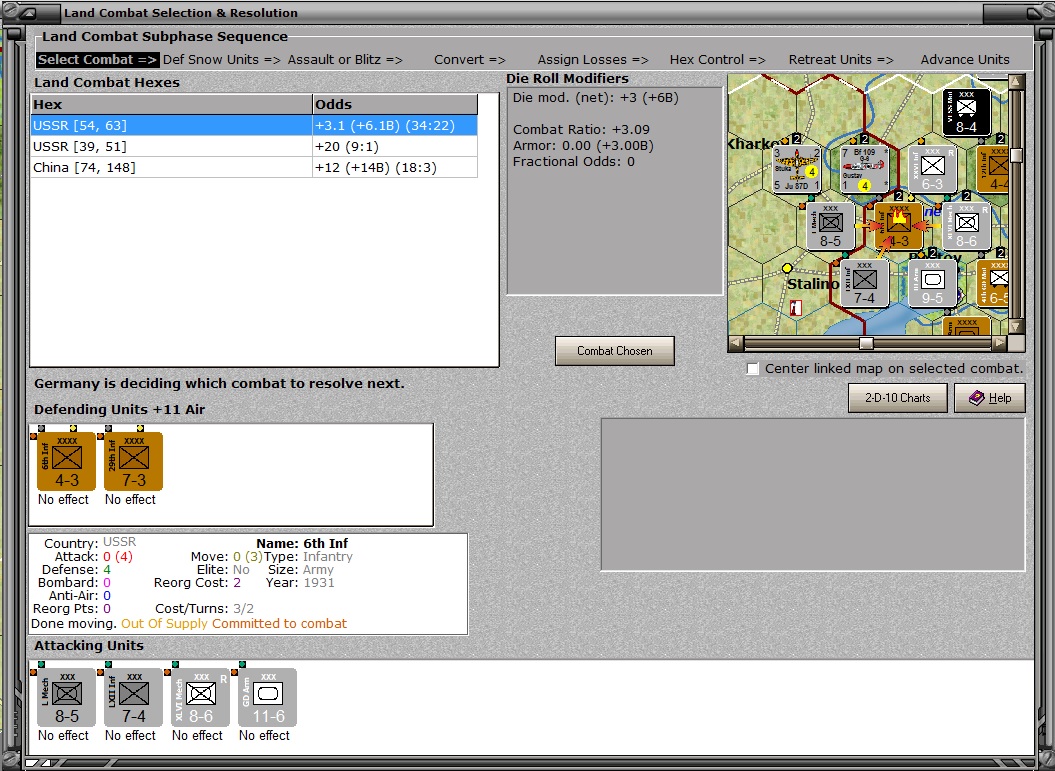The image size is (1055, 771).
Task: Confirm with the Combat Chosen button
Action: (x=614, y=351)
